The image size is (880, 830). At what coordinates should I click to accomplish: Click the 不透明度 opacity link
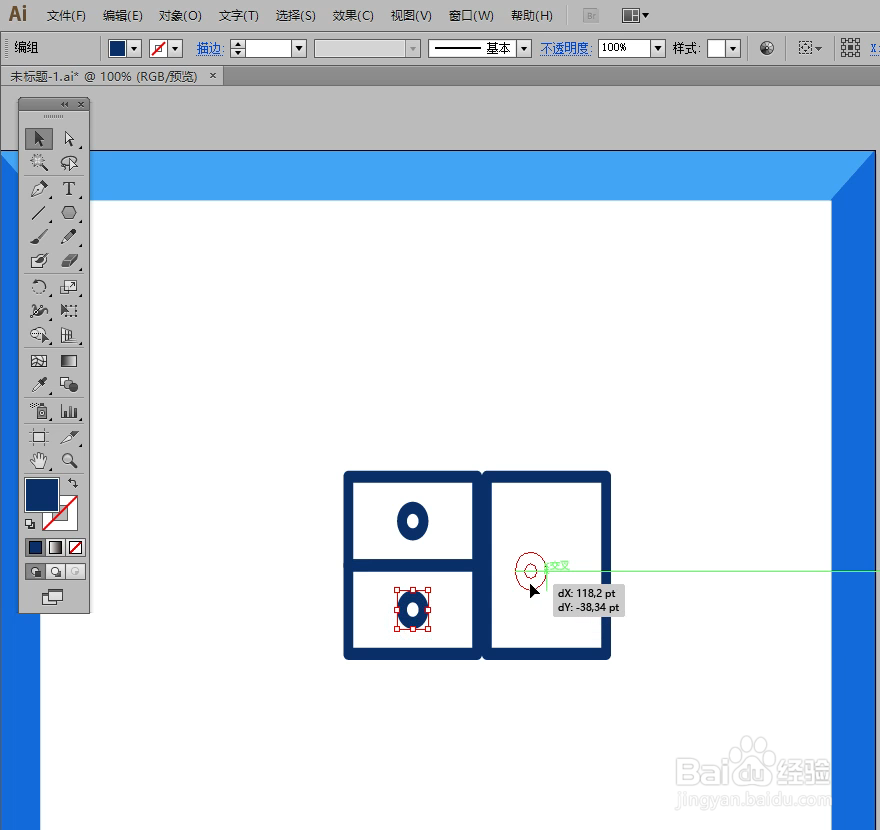(x=566, y=49)
